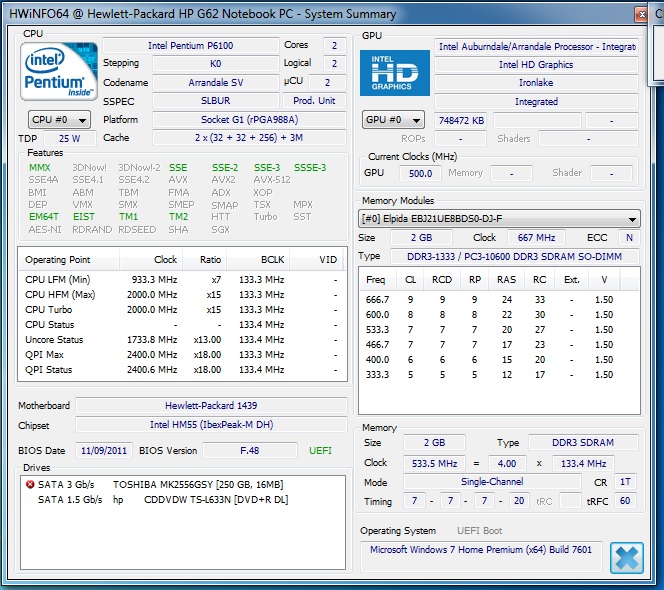Click the blue X close icon button
Image resolution: width=664 pixels, height=590 pixels.
coord(627,558)
